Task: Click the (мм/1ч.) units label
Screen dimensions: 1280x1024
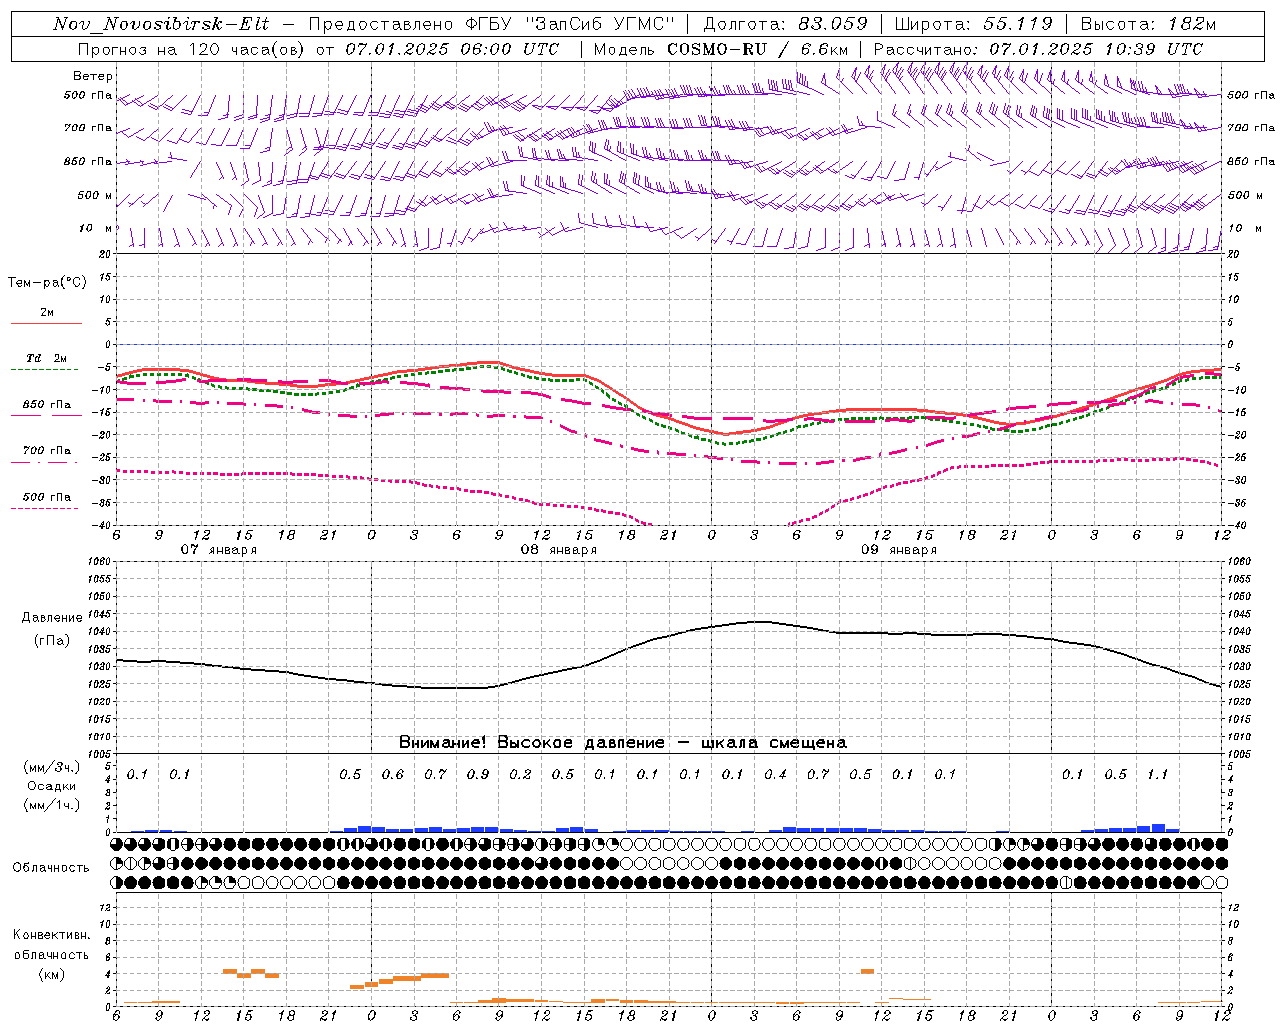Action: [x=52, y=805]
